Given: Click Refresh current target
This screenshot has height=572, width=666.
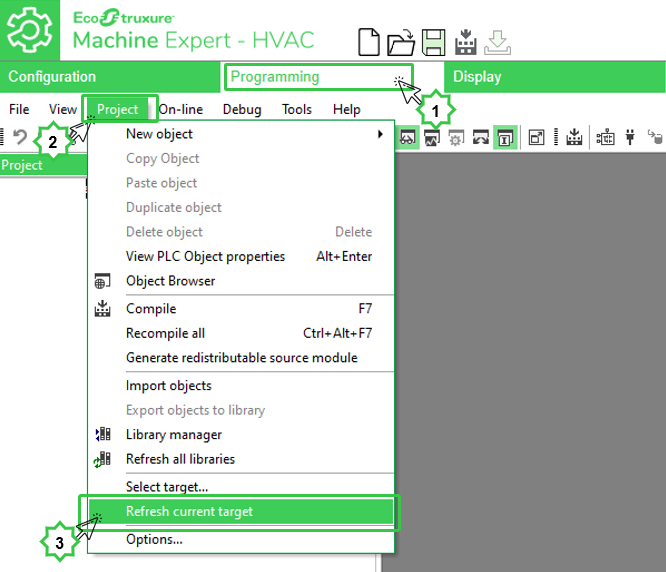Looking at the screenshot, I should [241, 511].
